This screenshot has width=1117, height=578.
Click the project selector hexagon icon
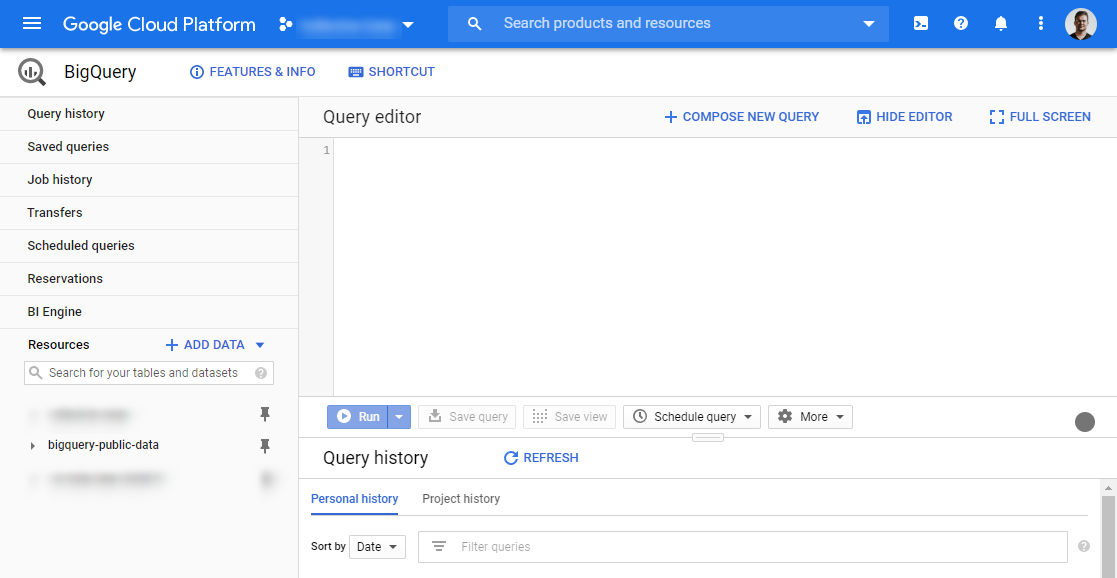[286, 24]
